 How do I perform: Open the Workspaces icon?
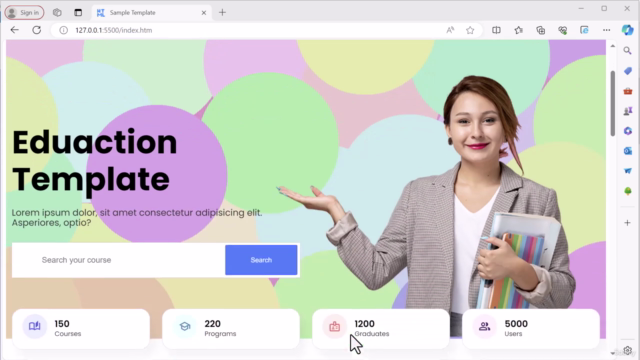(x=57, y=13)
